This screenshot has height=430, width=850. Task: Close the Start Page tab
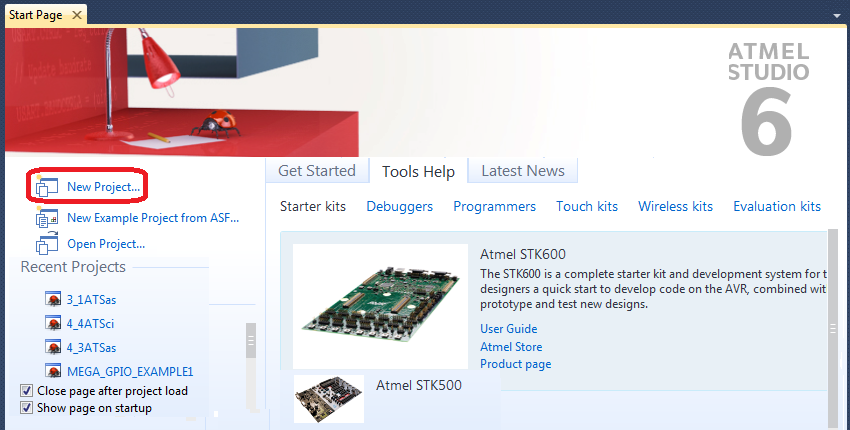tap(77, 15)
